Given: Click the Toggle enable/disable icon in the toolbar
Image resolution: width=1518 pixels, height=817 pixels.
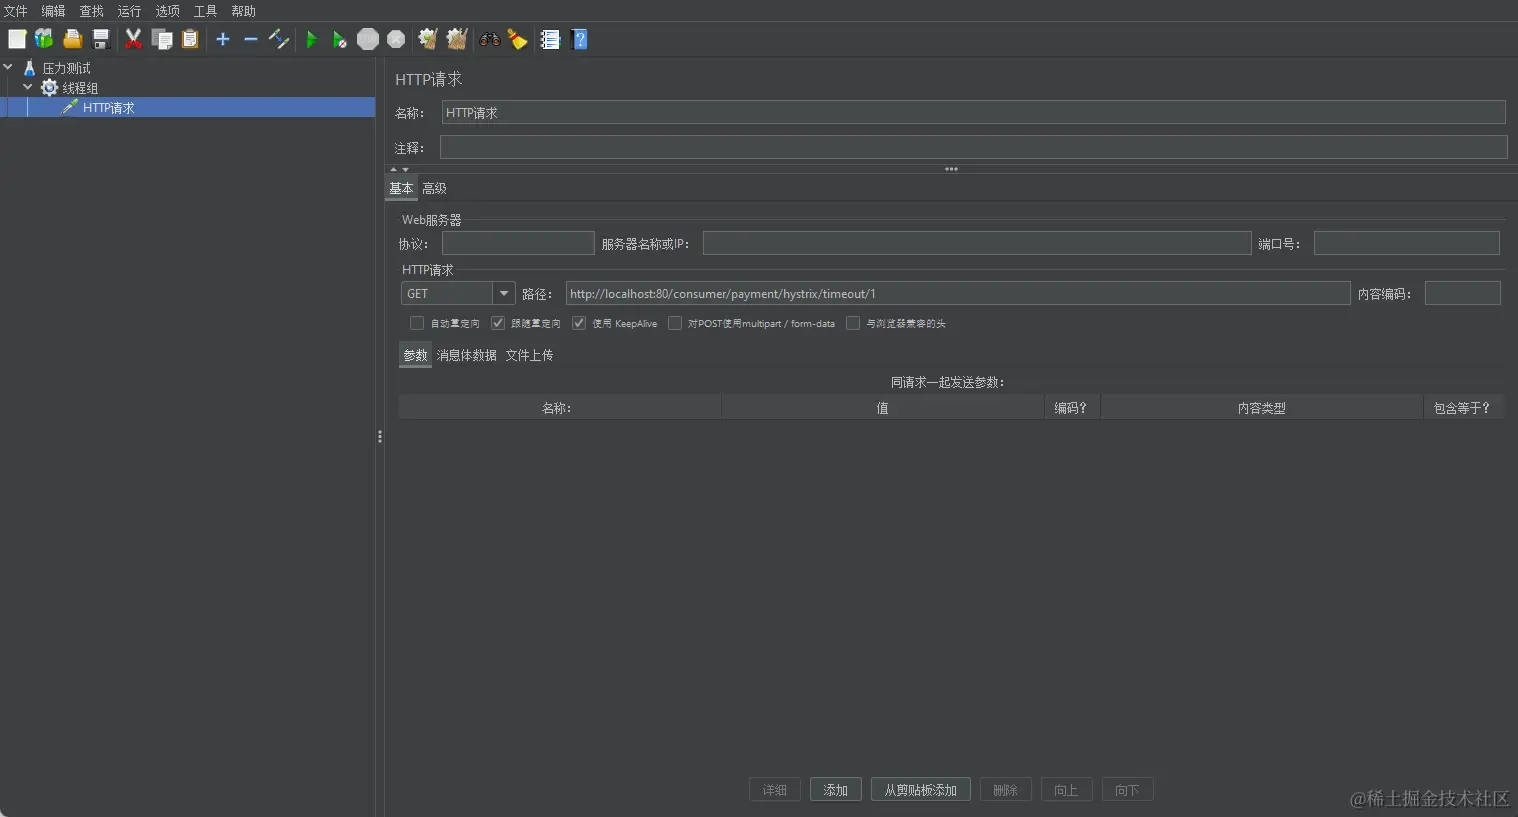Looking at the screenshot, I should pos(279,39).
